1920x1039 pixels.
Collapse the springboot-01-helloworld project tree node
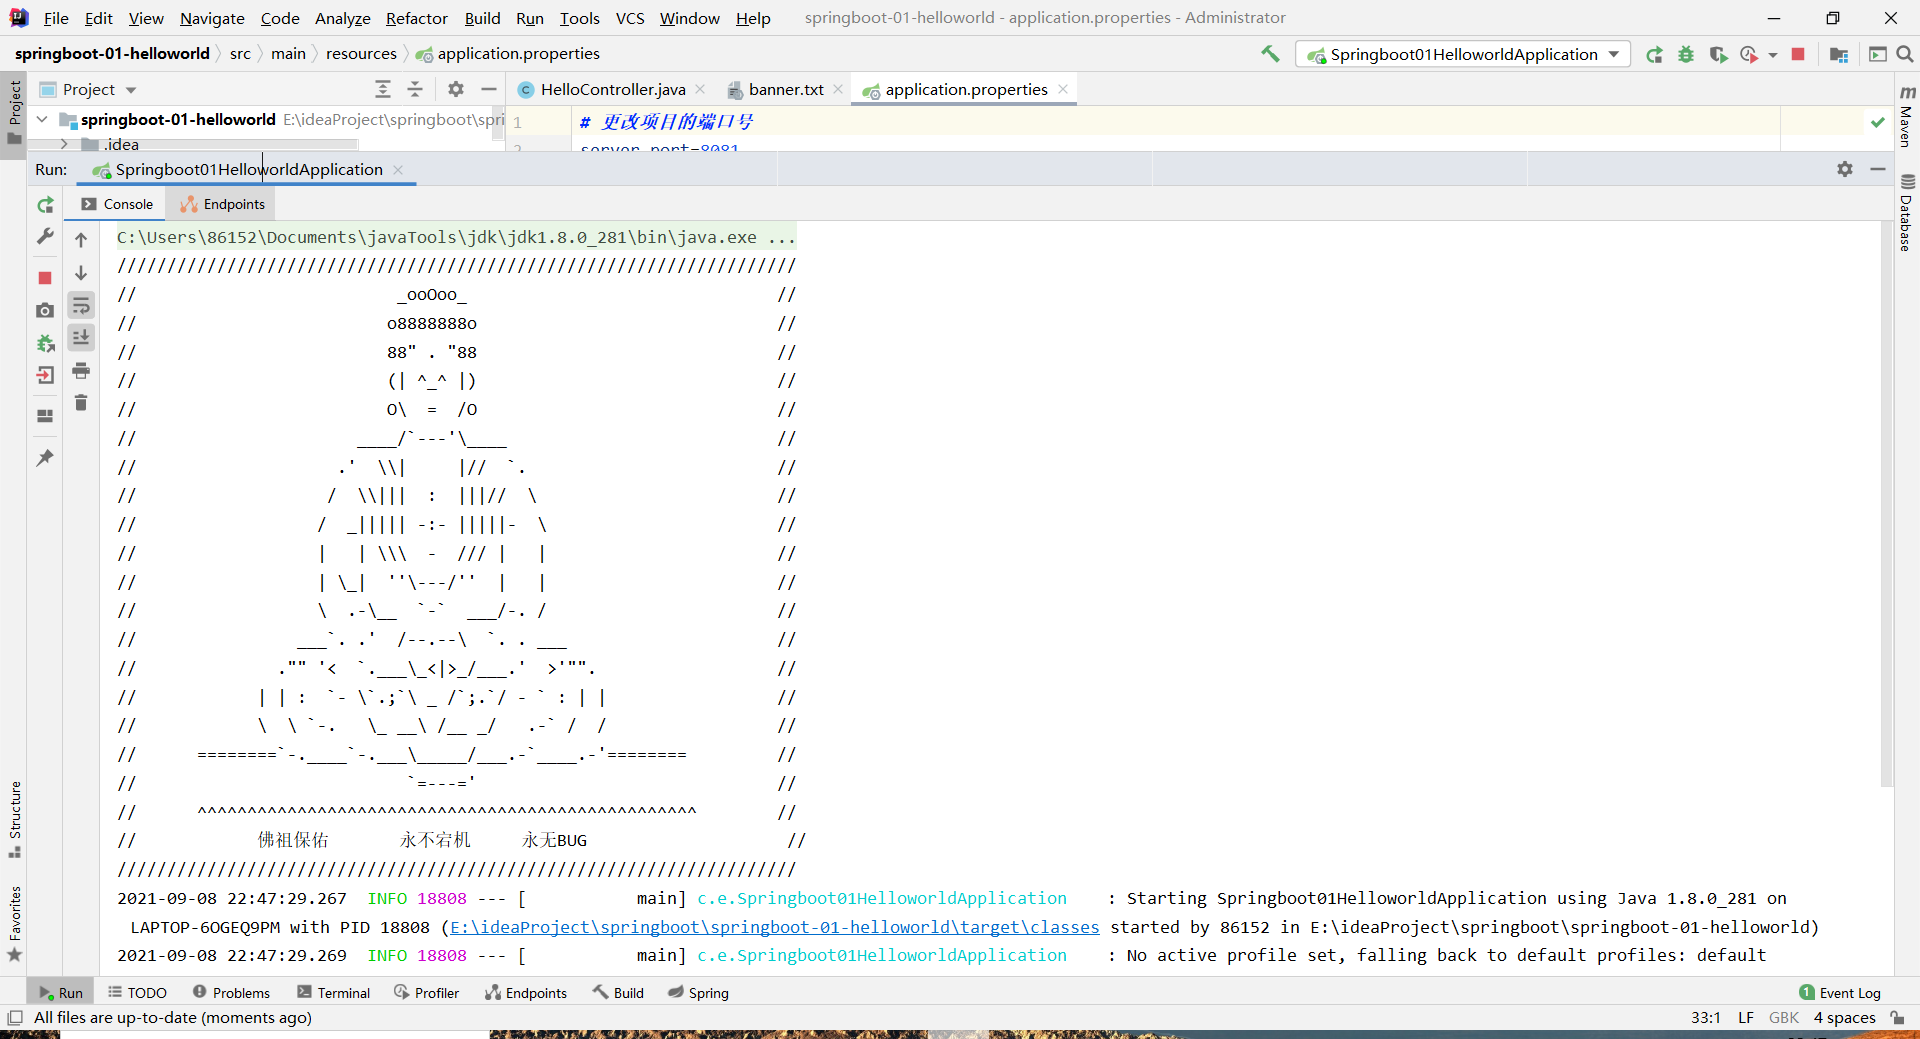tap(42, 119)
